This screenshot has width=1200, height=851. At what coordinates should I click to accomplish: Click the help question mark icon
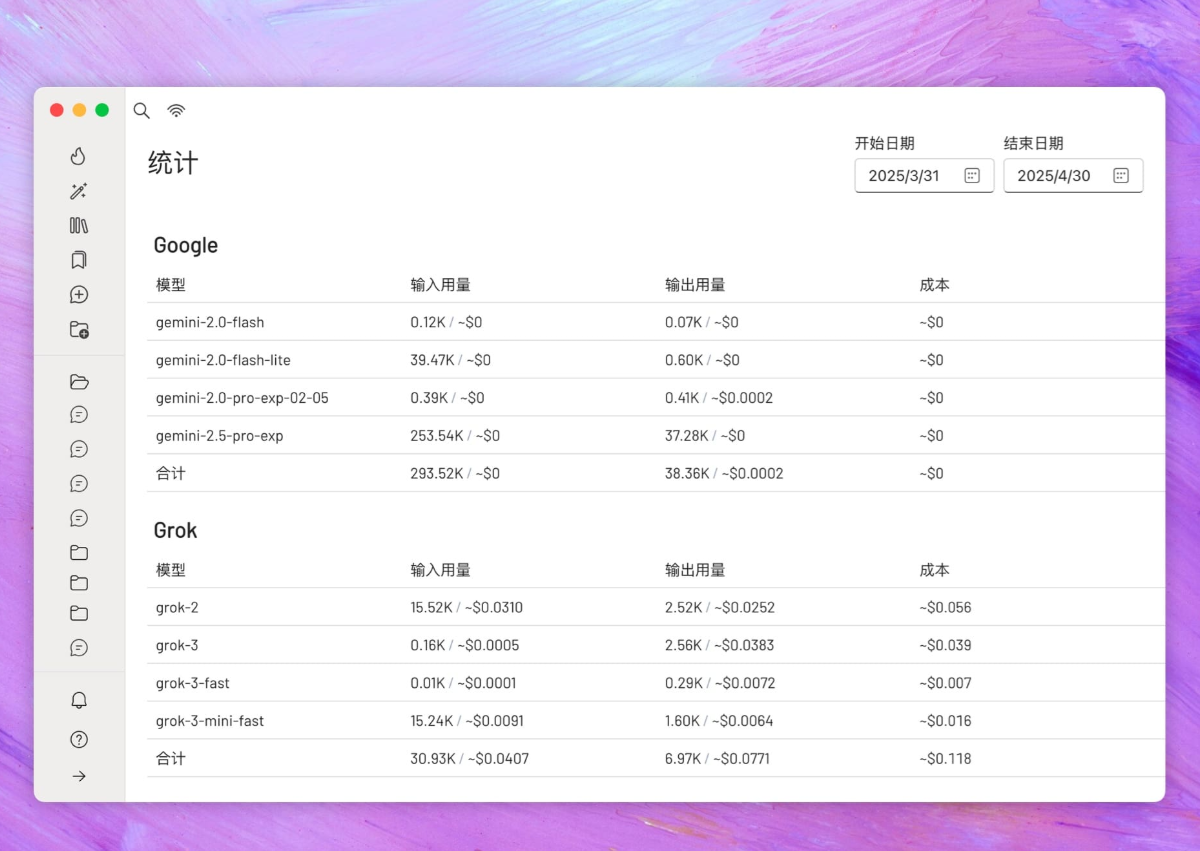tap(79, 740)
